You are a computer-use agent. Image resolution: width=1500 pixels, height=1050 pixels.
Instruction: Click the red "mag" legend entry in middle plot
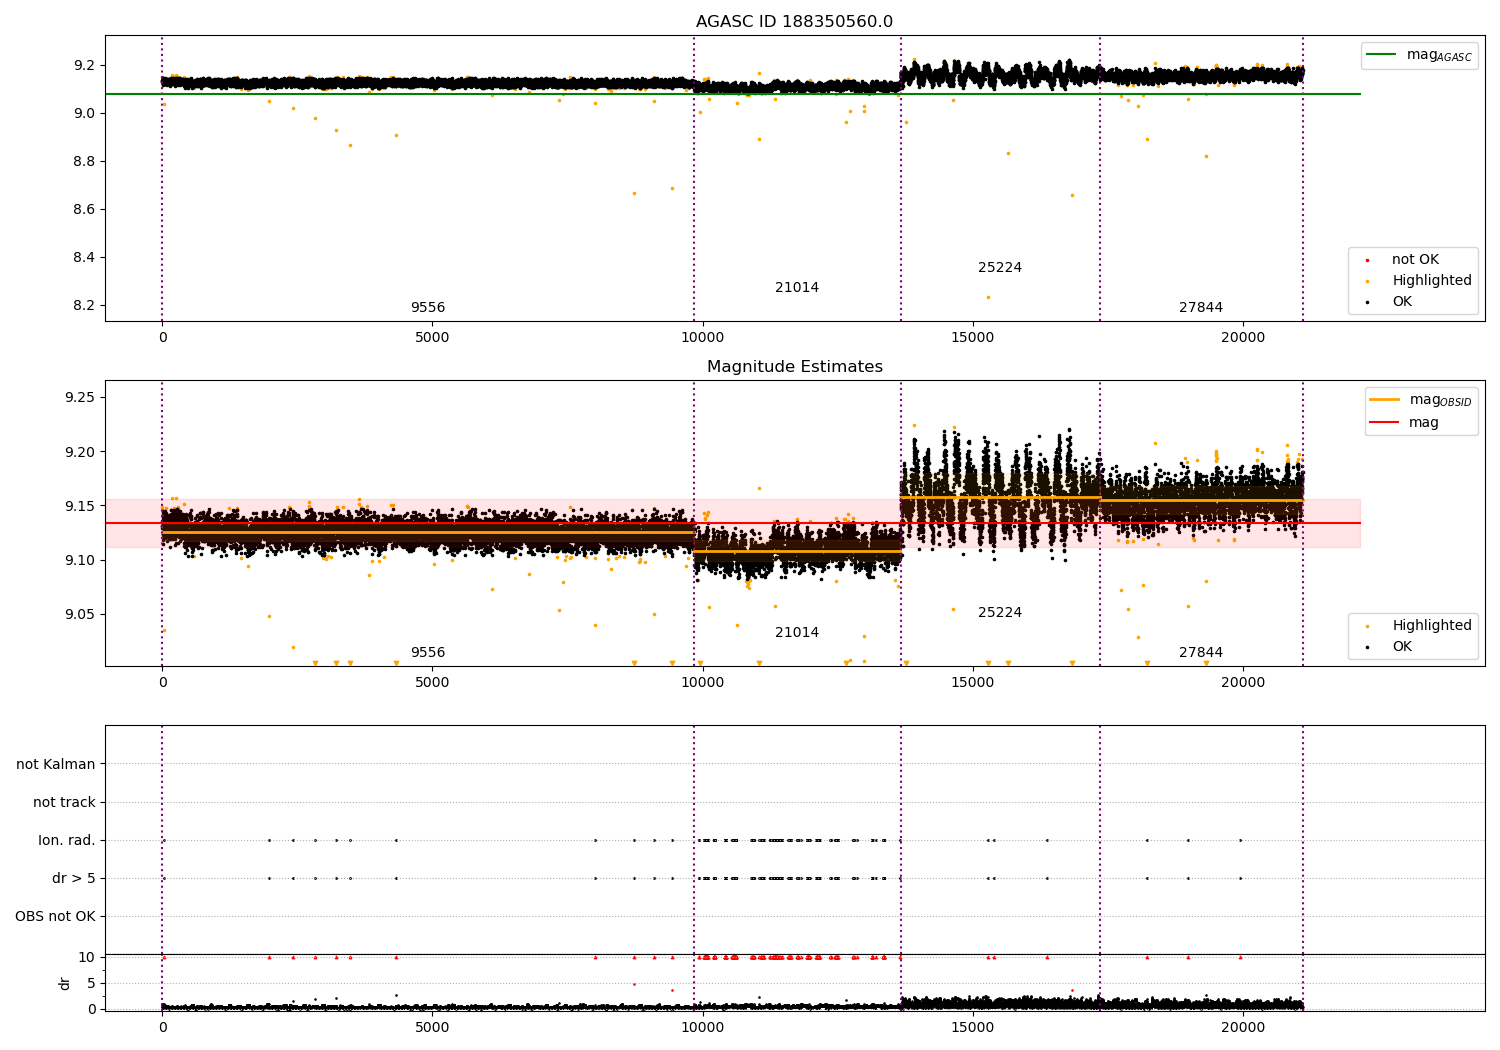coord(1424,423)
